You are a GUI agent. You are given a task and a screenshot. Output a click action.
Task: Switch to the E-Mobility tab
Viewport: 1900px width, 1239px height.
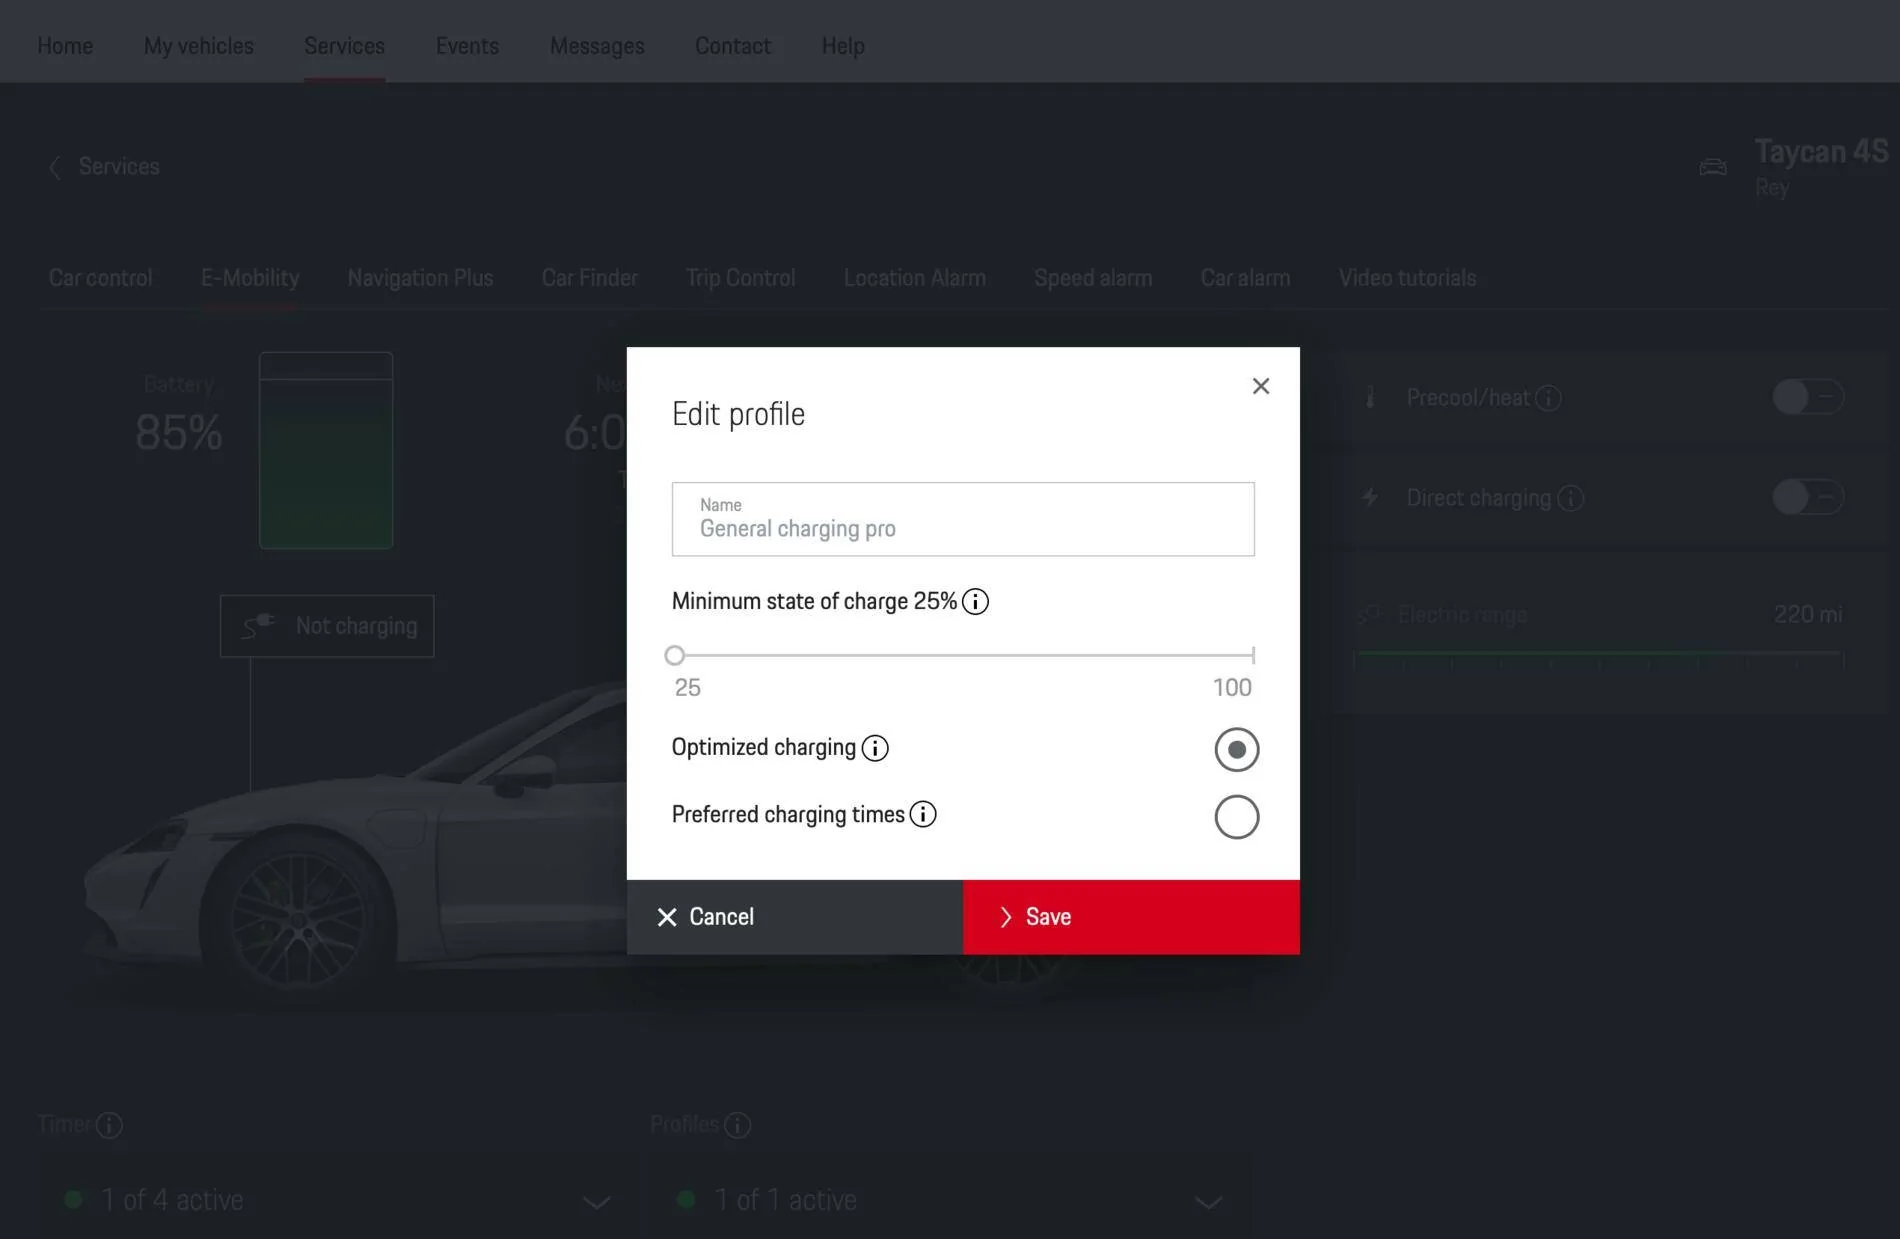(x=250, y=278)
